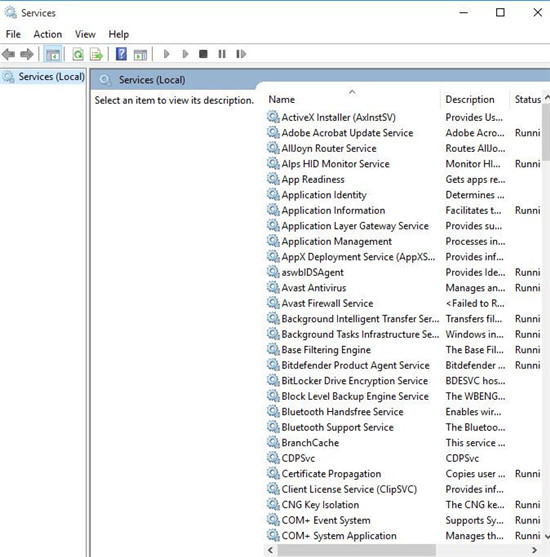Click the Pause Service toolbar icon
Viewport: 550px width, 557px height.
(222, 54)
